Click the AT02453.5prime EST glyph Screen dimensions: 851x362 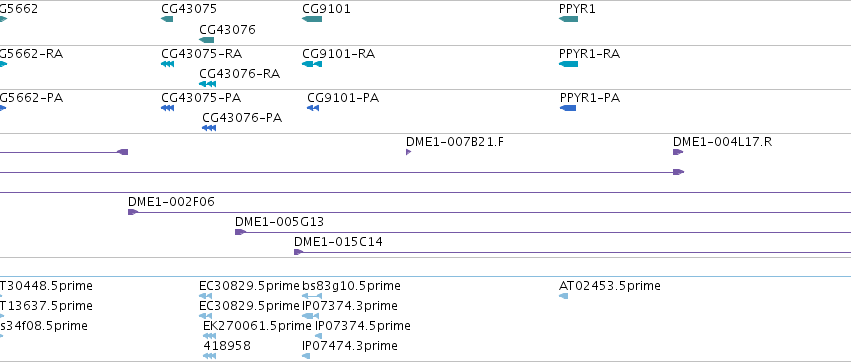pos(563,296)
